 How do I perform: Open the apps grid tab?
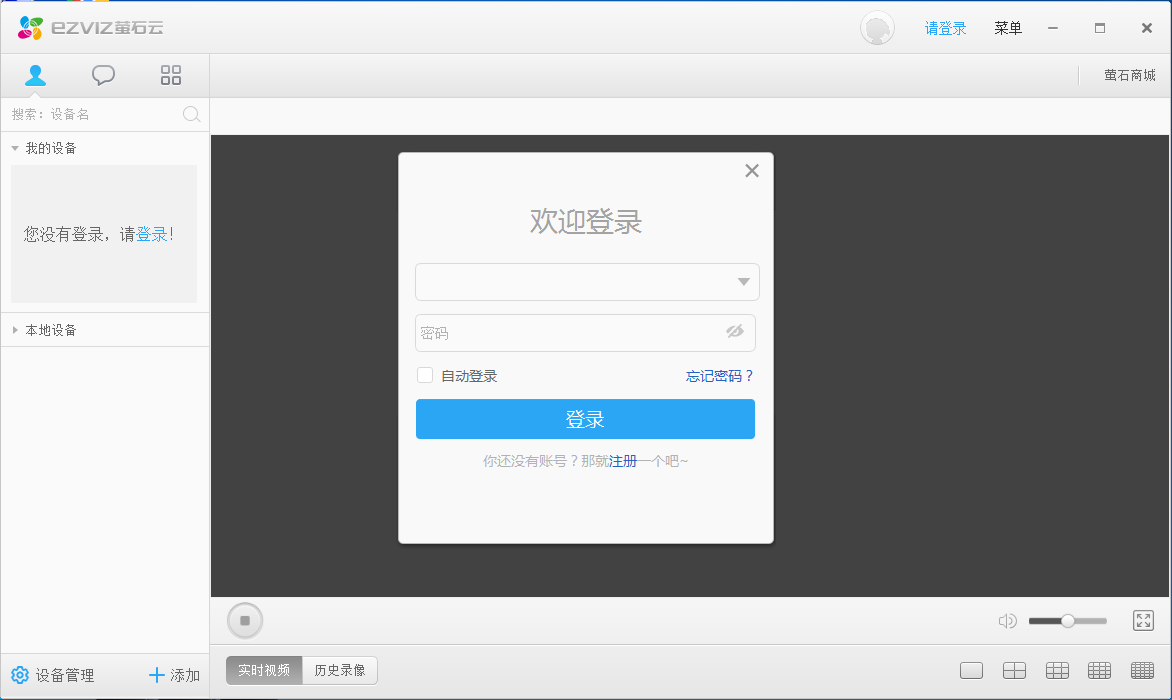(x=171, y=75)
